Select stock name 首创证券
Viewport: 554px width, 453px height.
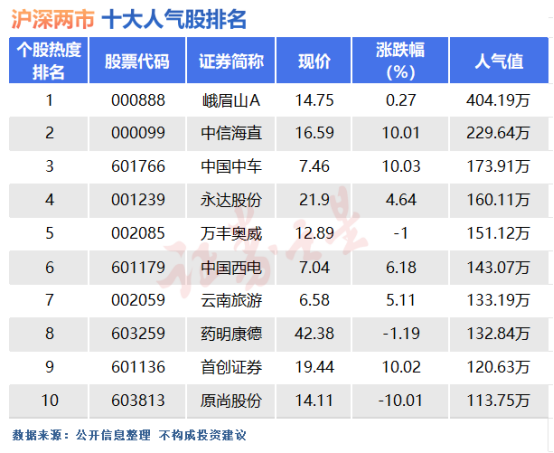point(231,367)
